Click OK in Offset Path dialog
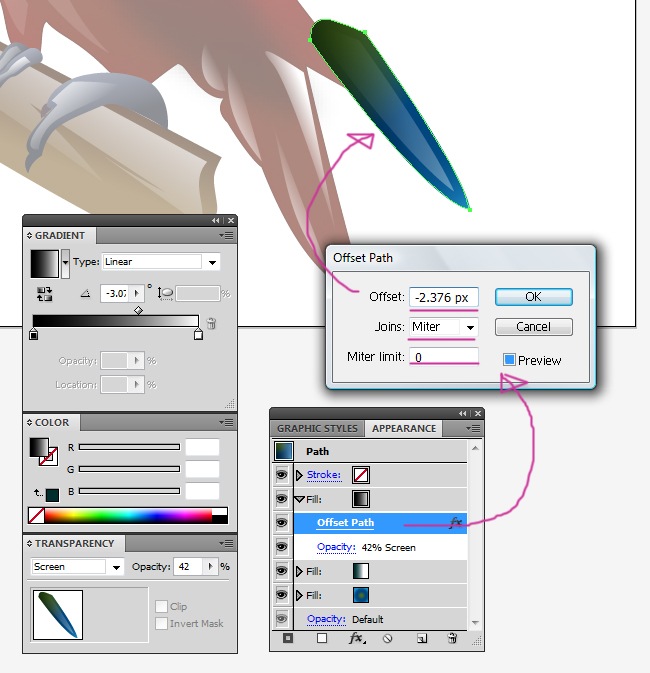Screen dimensions: 650x673 (x=533, y=297)
